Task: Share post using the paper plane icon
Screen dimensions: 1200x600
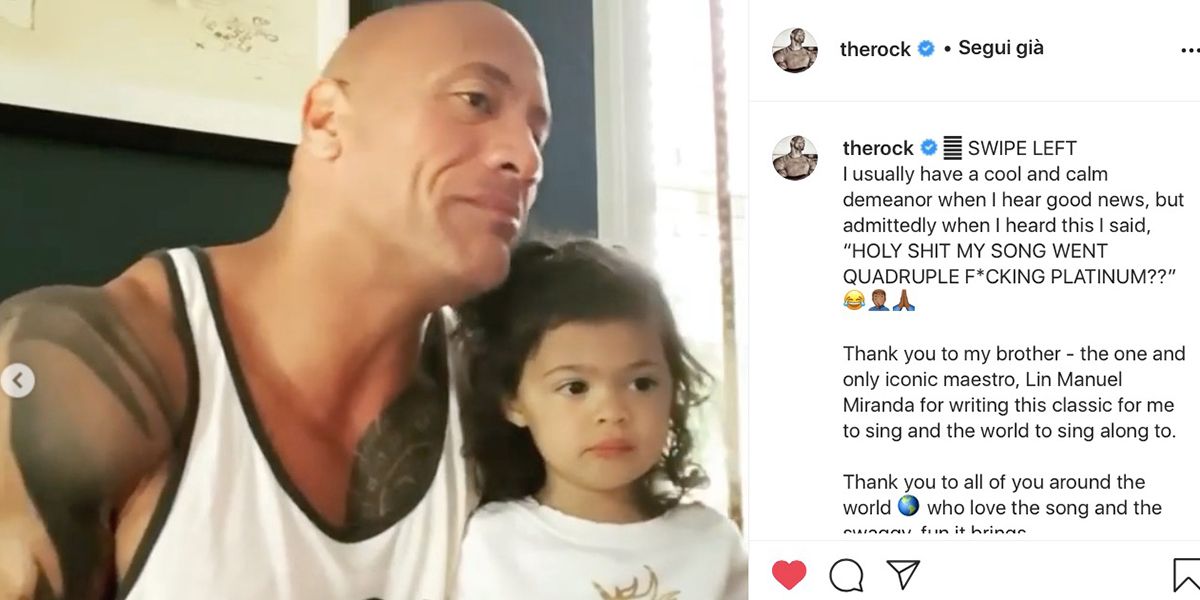Action: click(x=903, y=574)
